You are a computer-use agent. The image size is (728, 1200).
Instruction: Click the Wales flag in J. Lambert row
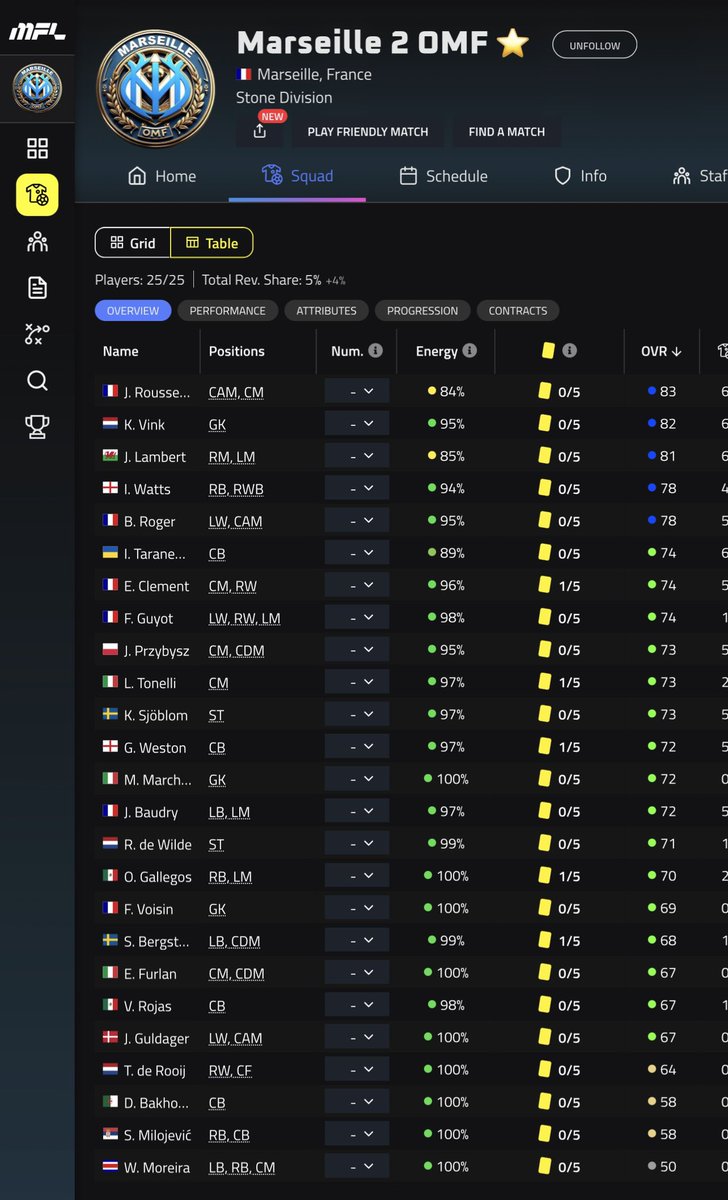[110, 456]
